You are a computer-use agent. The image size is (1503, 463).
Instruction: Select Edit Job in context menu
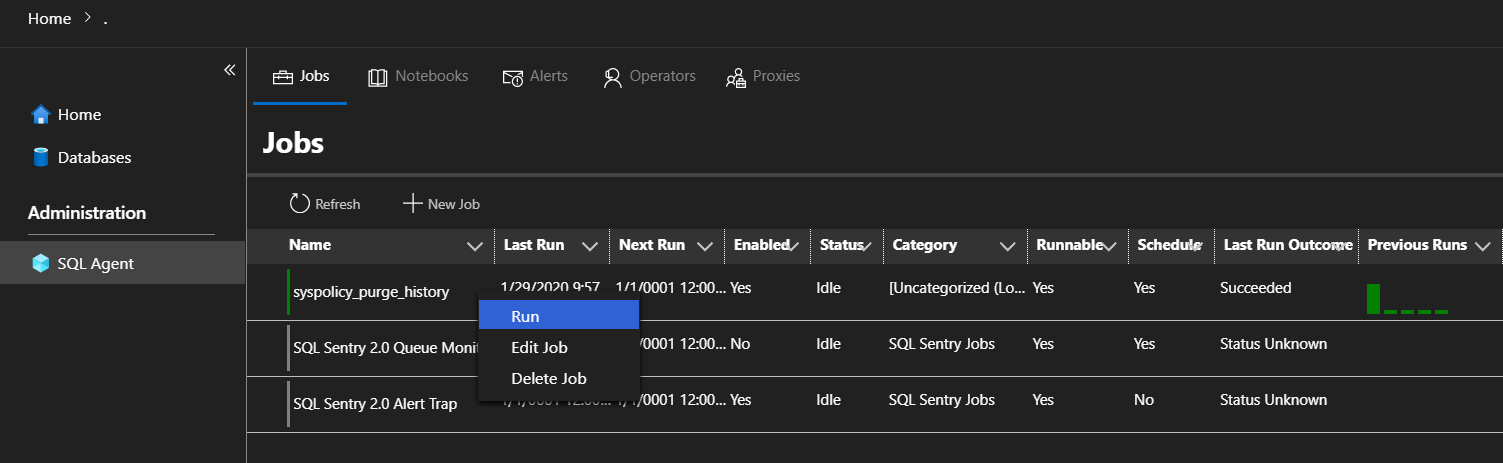pos(539,348)
